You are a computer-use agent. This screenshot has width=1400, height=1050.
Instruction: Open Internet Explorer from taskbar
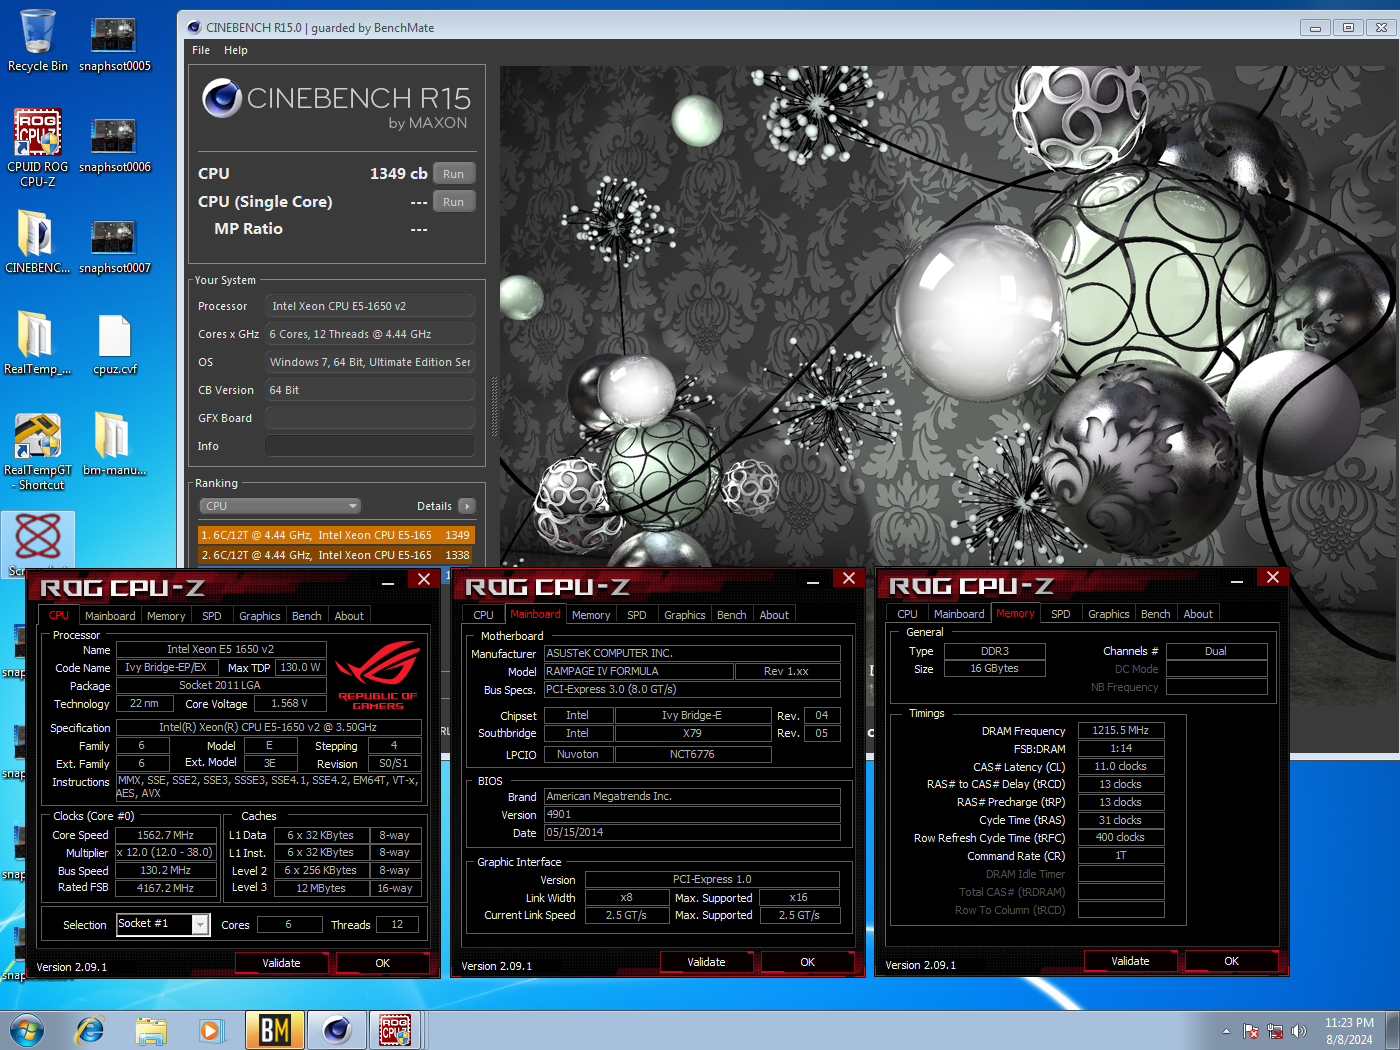90,1030
